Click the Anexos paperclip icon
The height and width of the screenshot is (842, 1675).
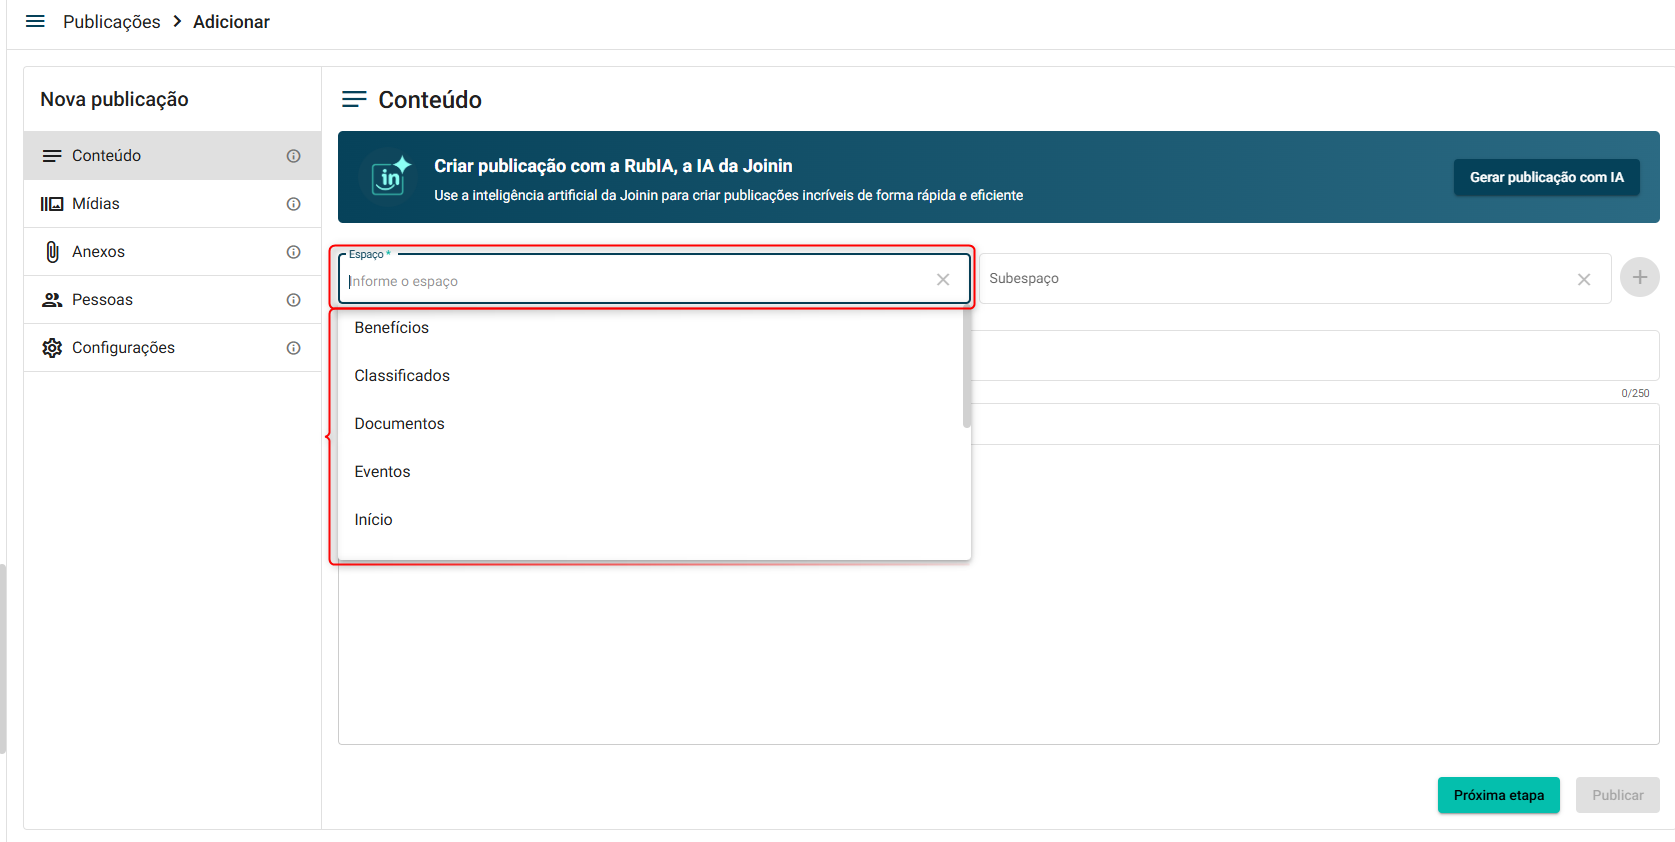coord(52,252)
